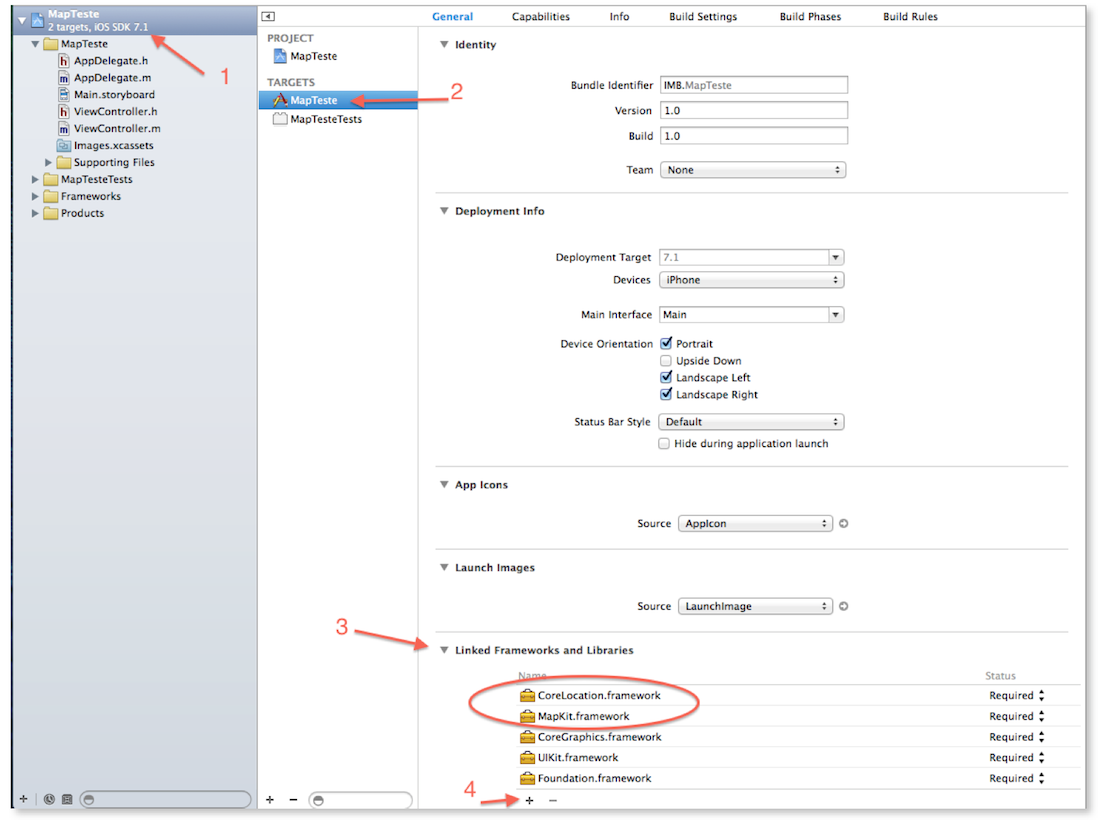Open the Team dropdown
Viewport: 1100px width, 827px height.
(x=753, y=170)
